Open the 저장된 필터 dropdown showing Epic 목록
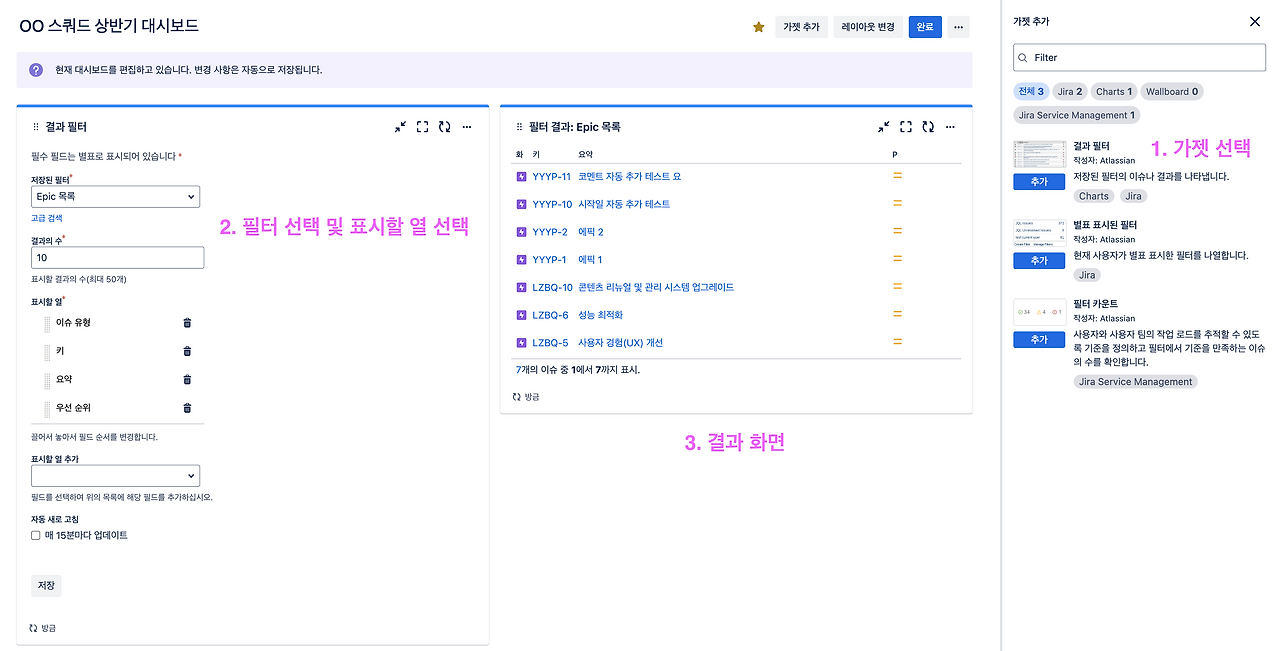Screen dimensions: 1280x651 (x=115, y=196)
